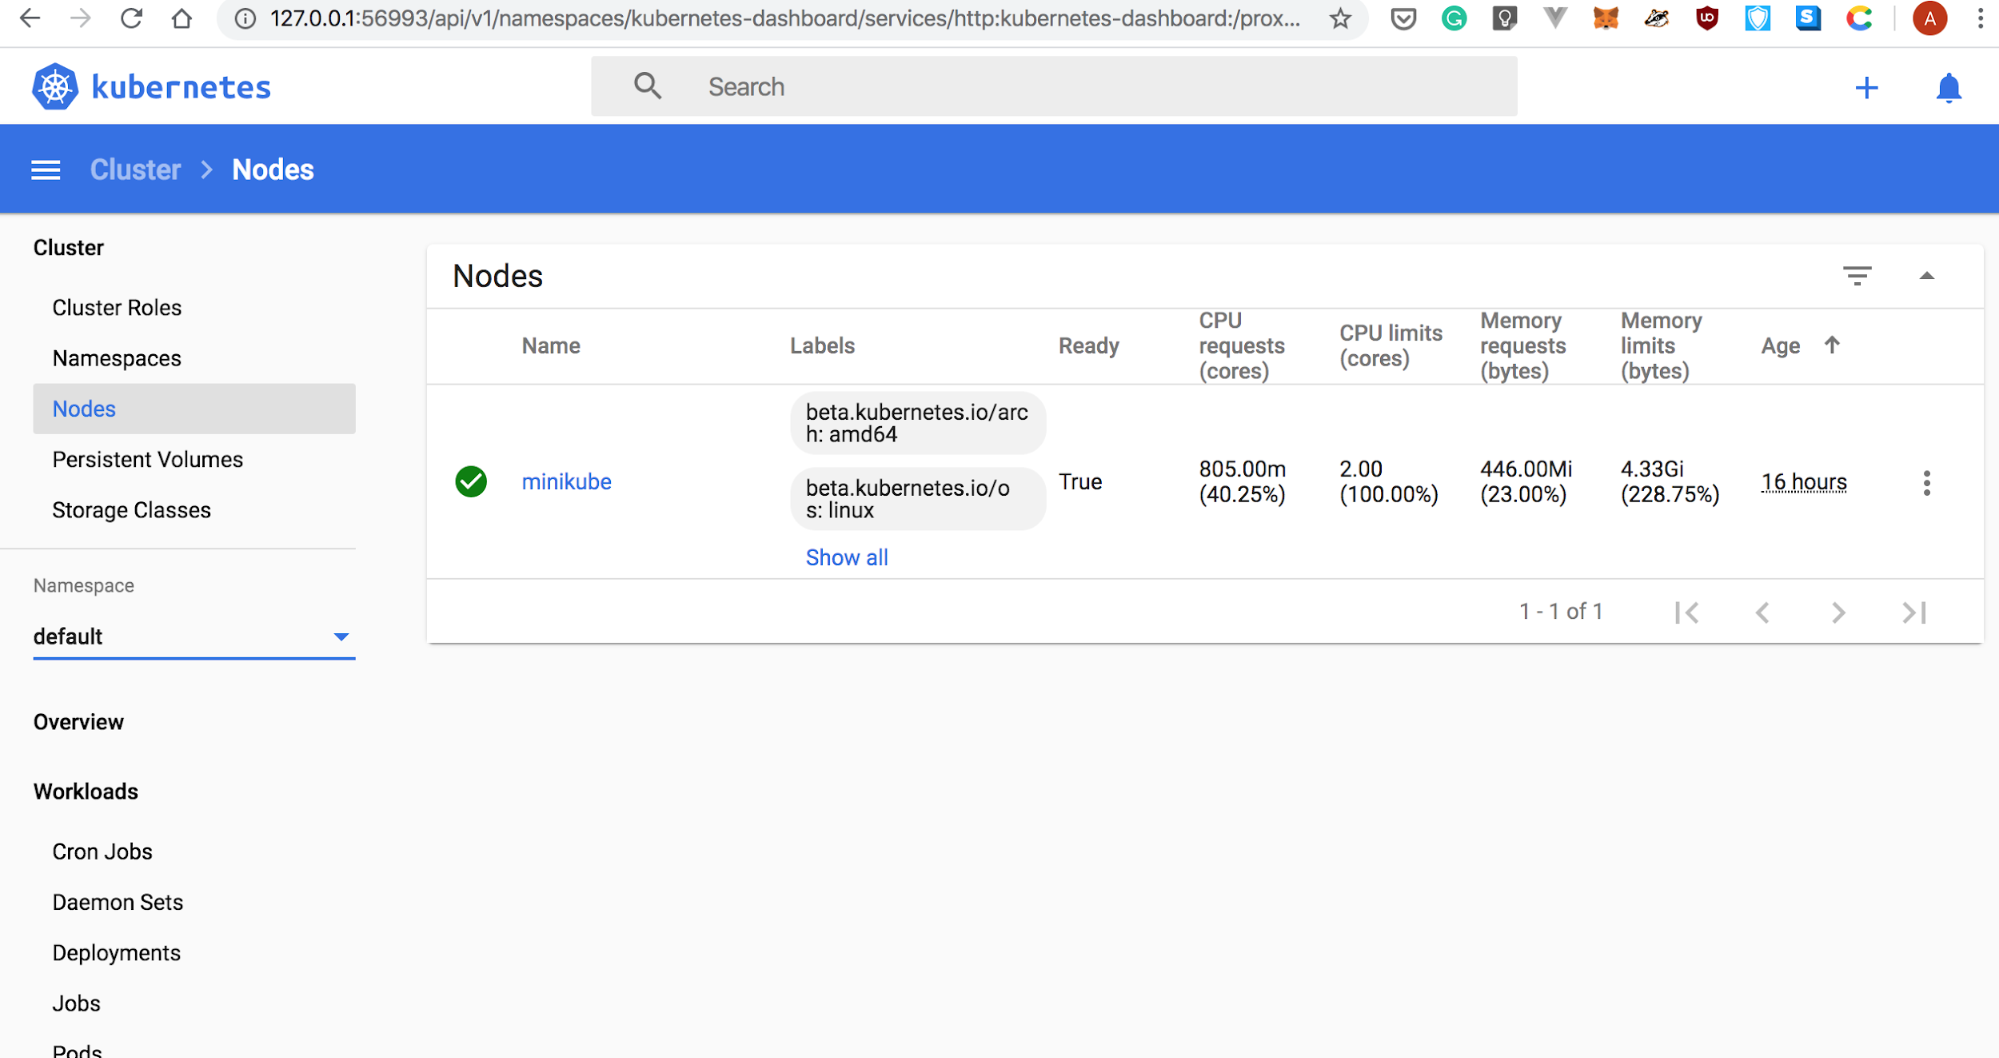Open the browser profile avatar A
This screenshot has width=1999, height=1058.
tap(1930, 18)
